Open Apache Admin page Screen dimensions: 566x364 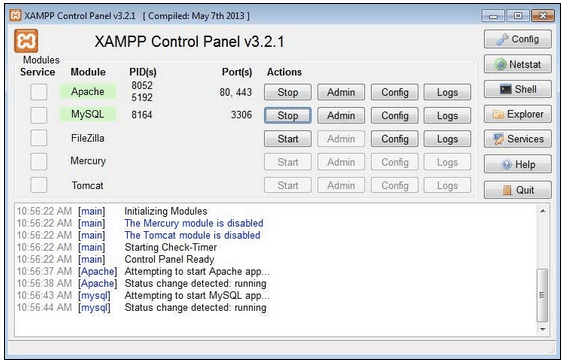point(341,92)
